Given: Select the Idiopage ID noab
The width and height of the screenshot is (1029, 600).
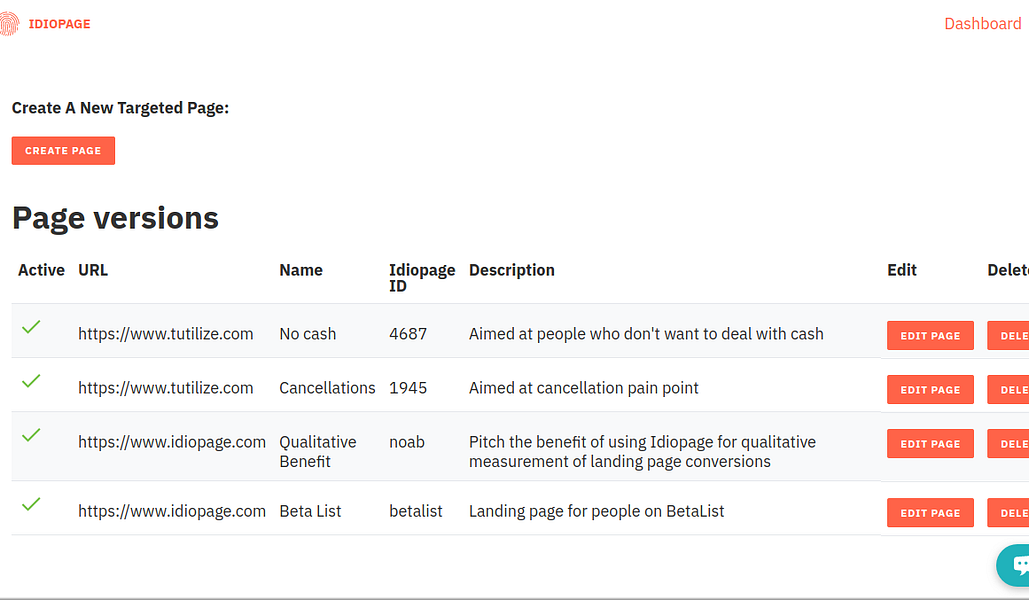Looking at the screenshot, I should [x=407, y=442].
